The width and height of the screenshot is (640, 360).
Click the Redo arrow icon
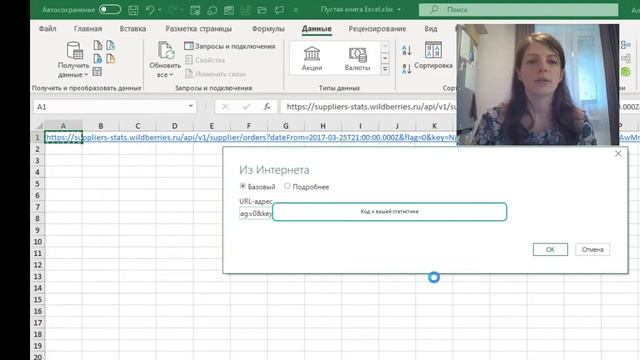click(x=173, y=10)
